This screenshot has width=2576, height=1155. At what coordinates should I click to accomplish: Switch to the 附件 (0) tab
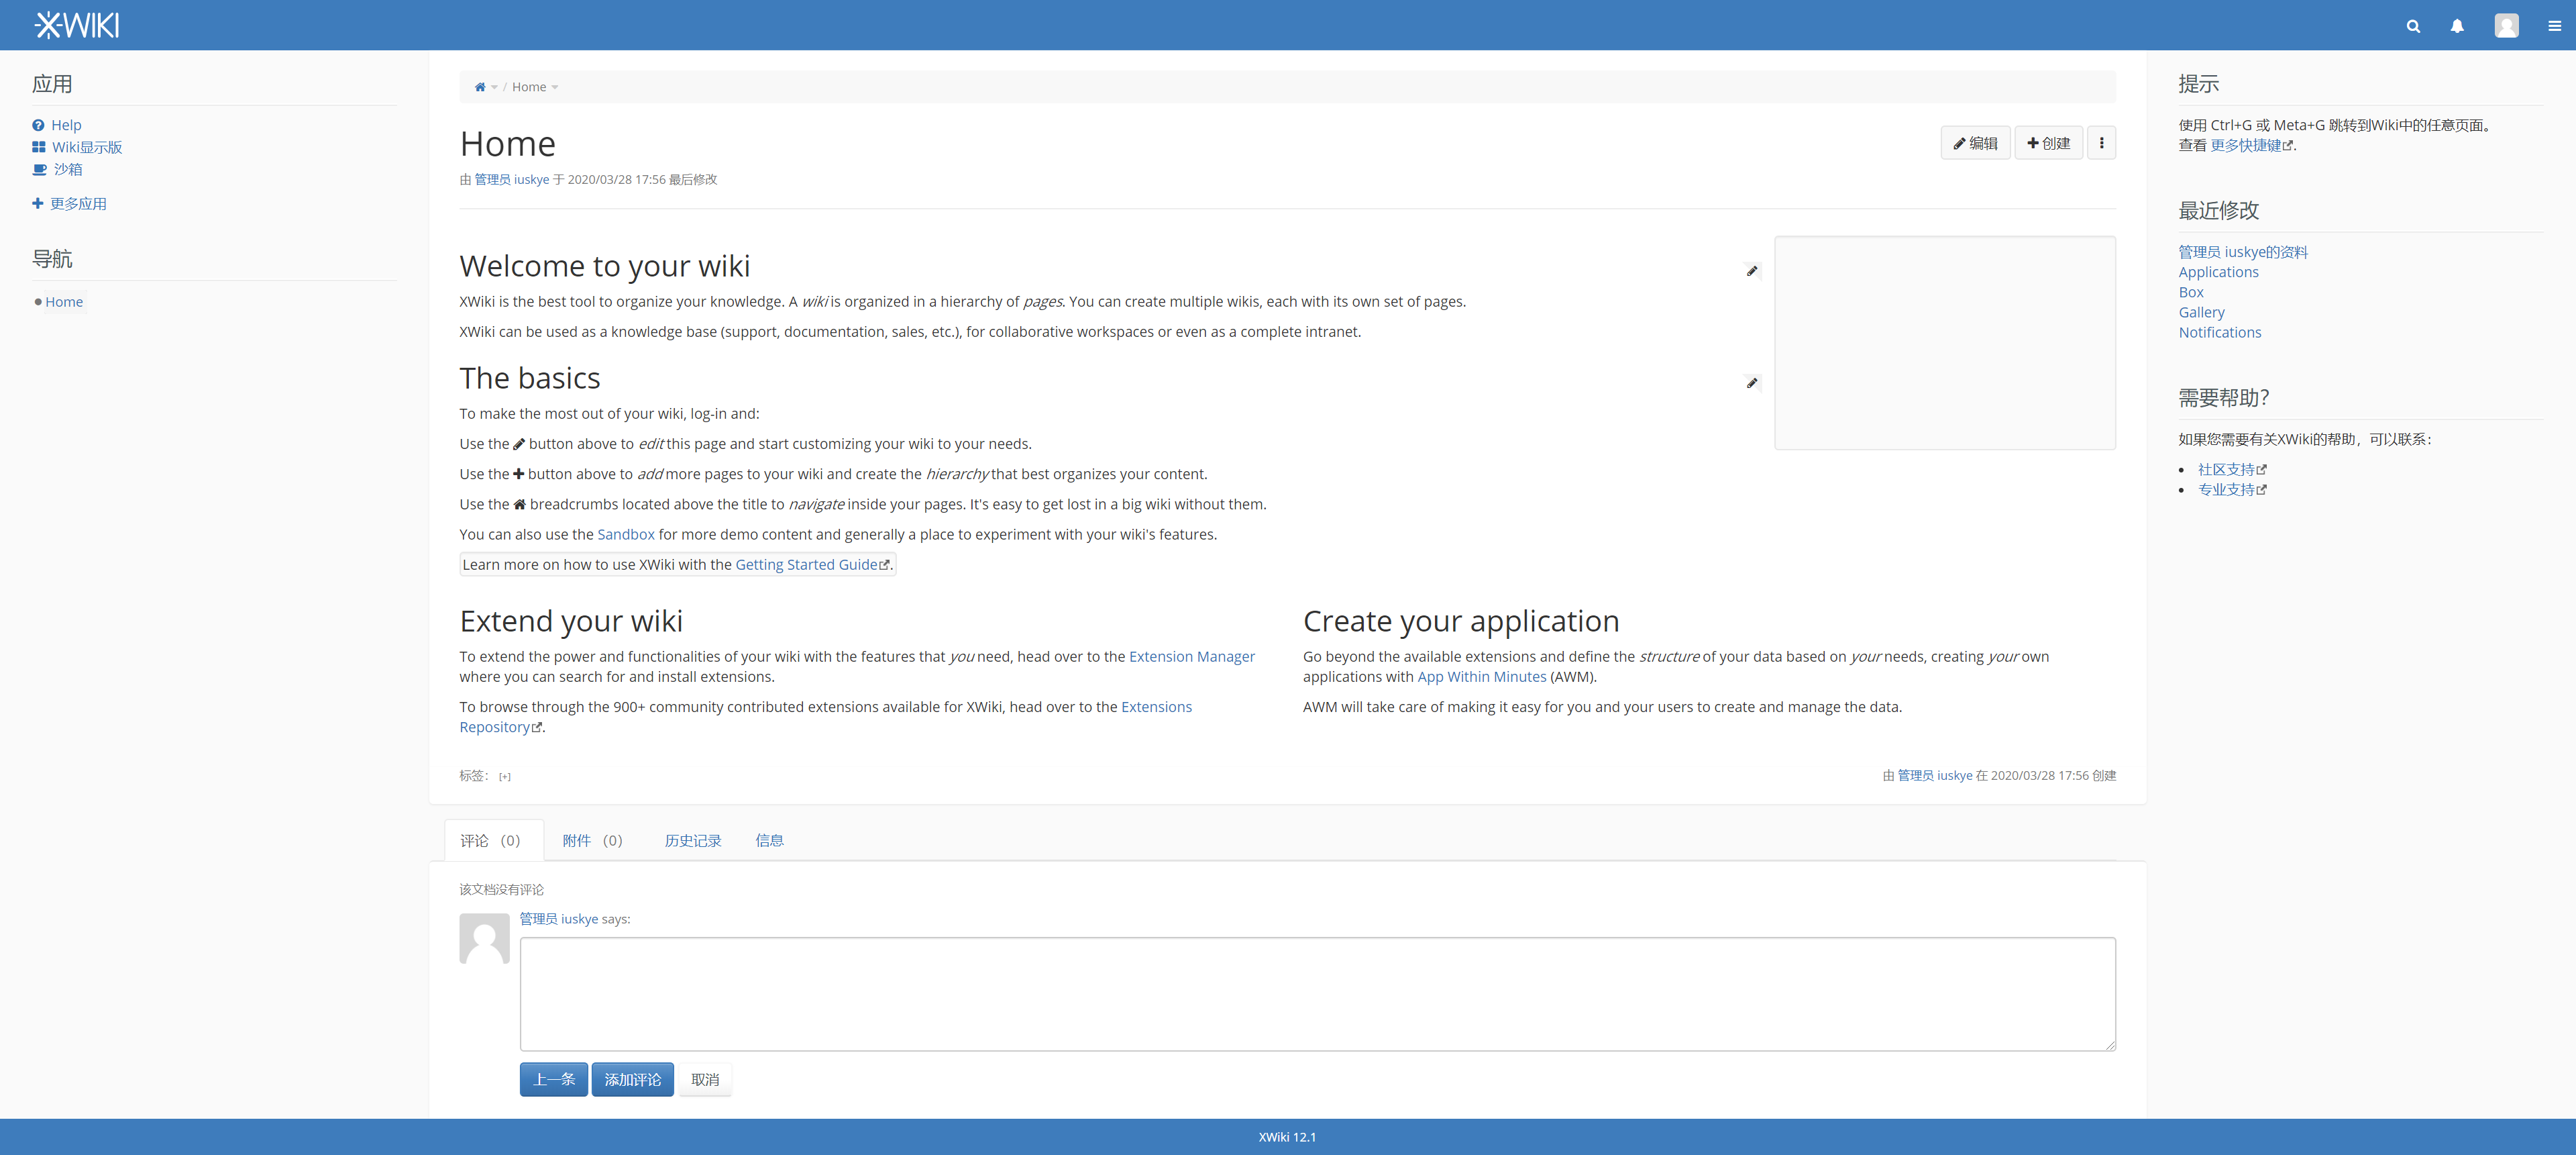(x=592, y=841)
